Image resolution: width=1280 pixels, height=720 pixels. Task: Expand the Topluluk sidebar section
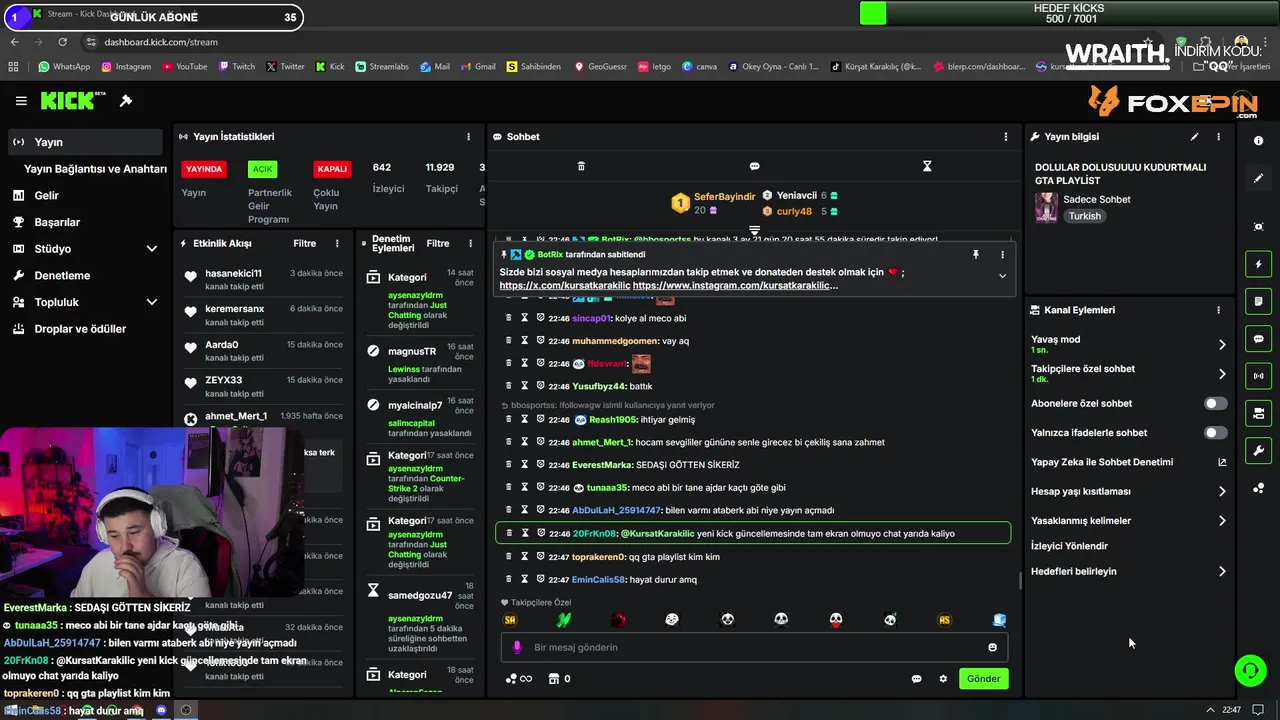[152, 302]
